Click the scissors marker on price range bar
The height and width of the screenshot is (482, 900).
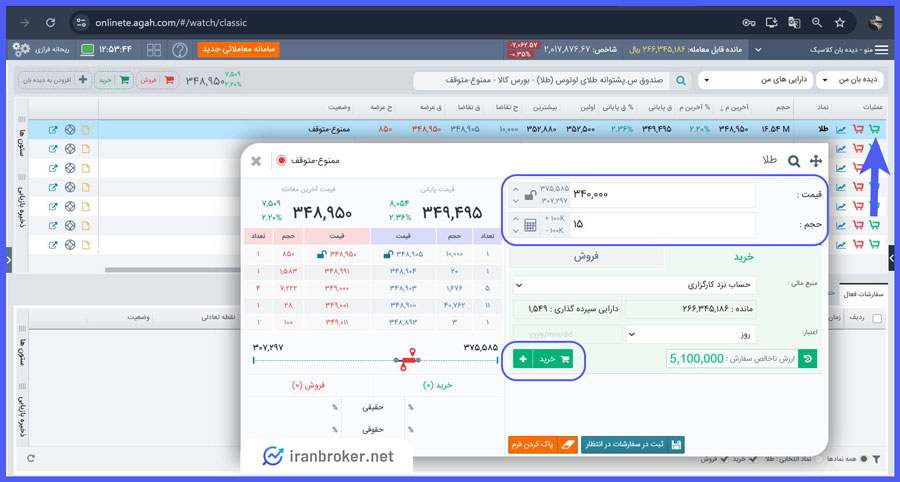(406, 360)
